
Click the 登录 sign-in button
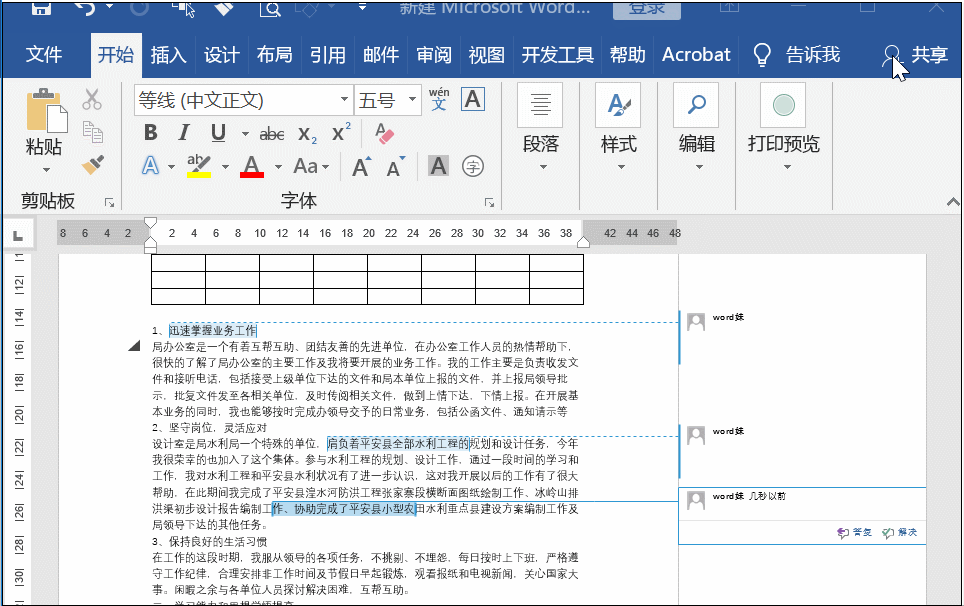[x=647, y=9]
